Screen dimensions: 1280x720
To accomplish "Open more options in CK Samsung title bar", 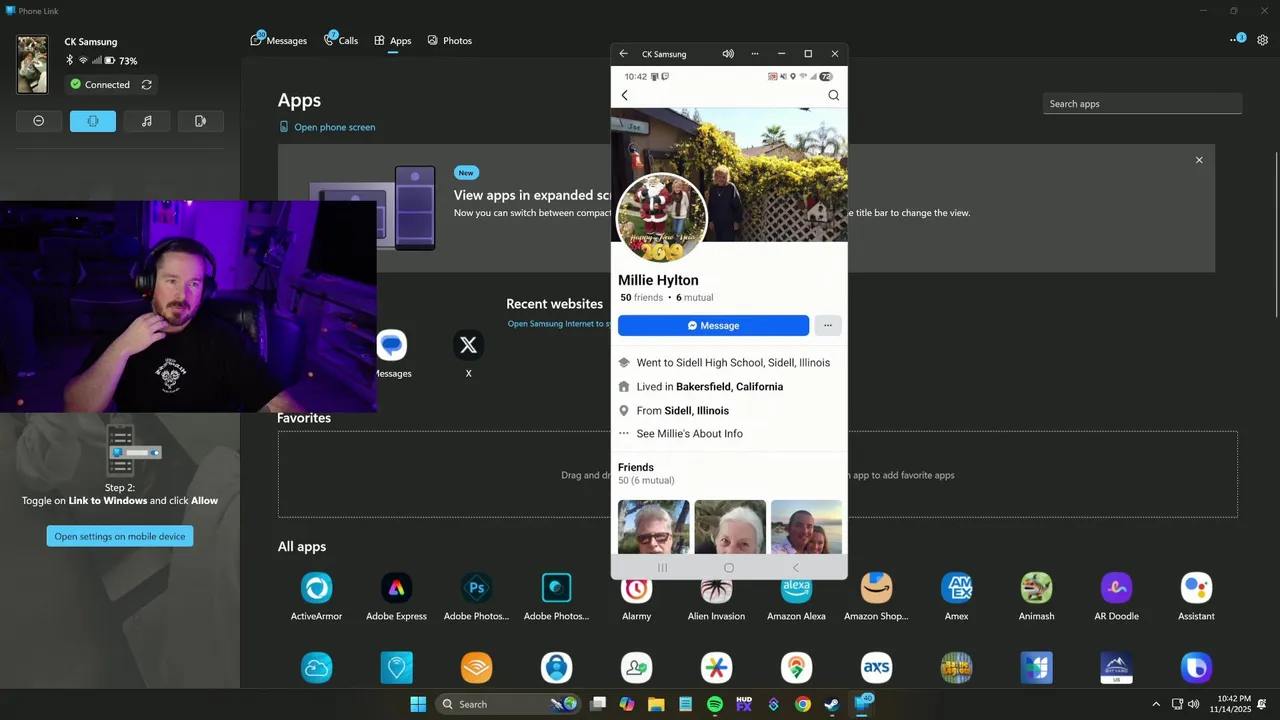I will click(755, 54).
